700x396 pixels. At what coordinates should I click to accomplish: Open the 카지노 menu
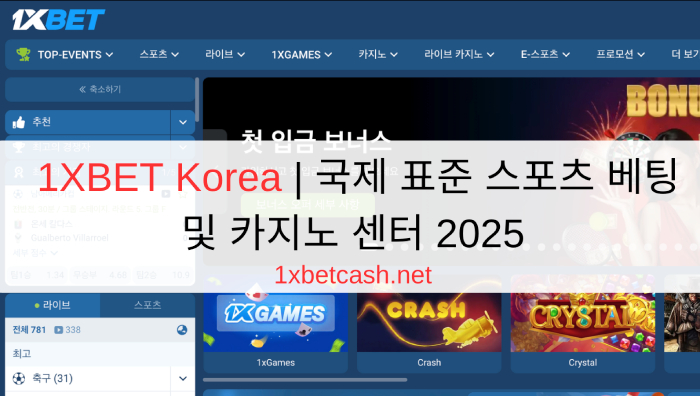[378, 54]
